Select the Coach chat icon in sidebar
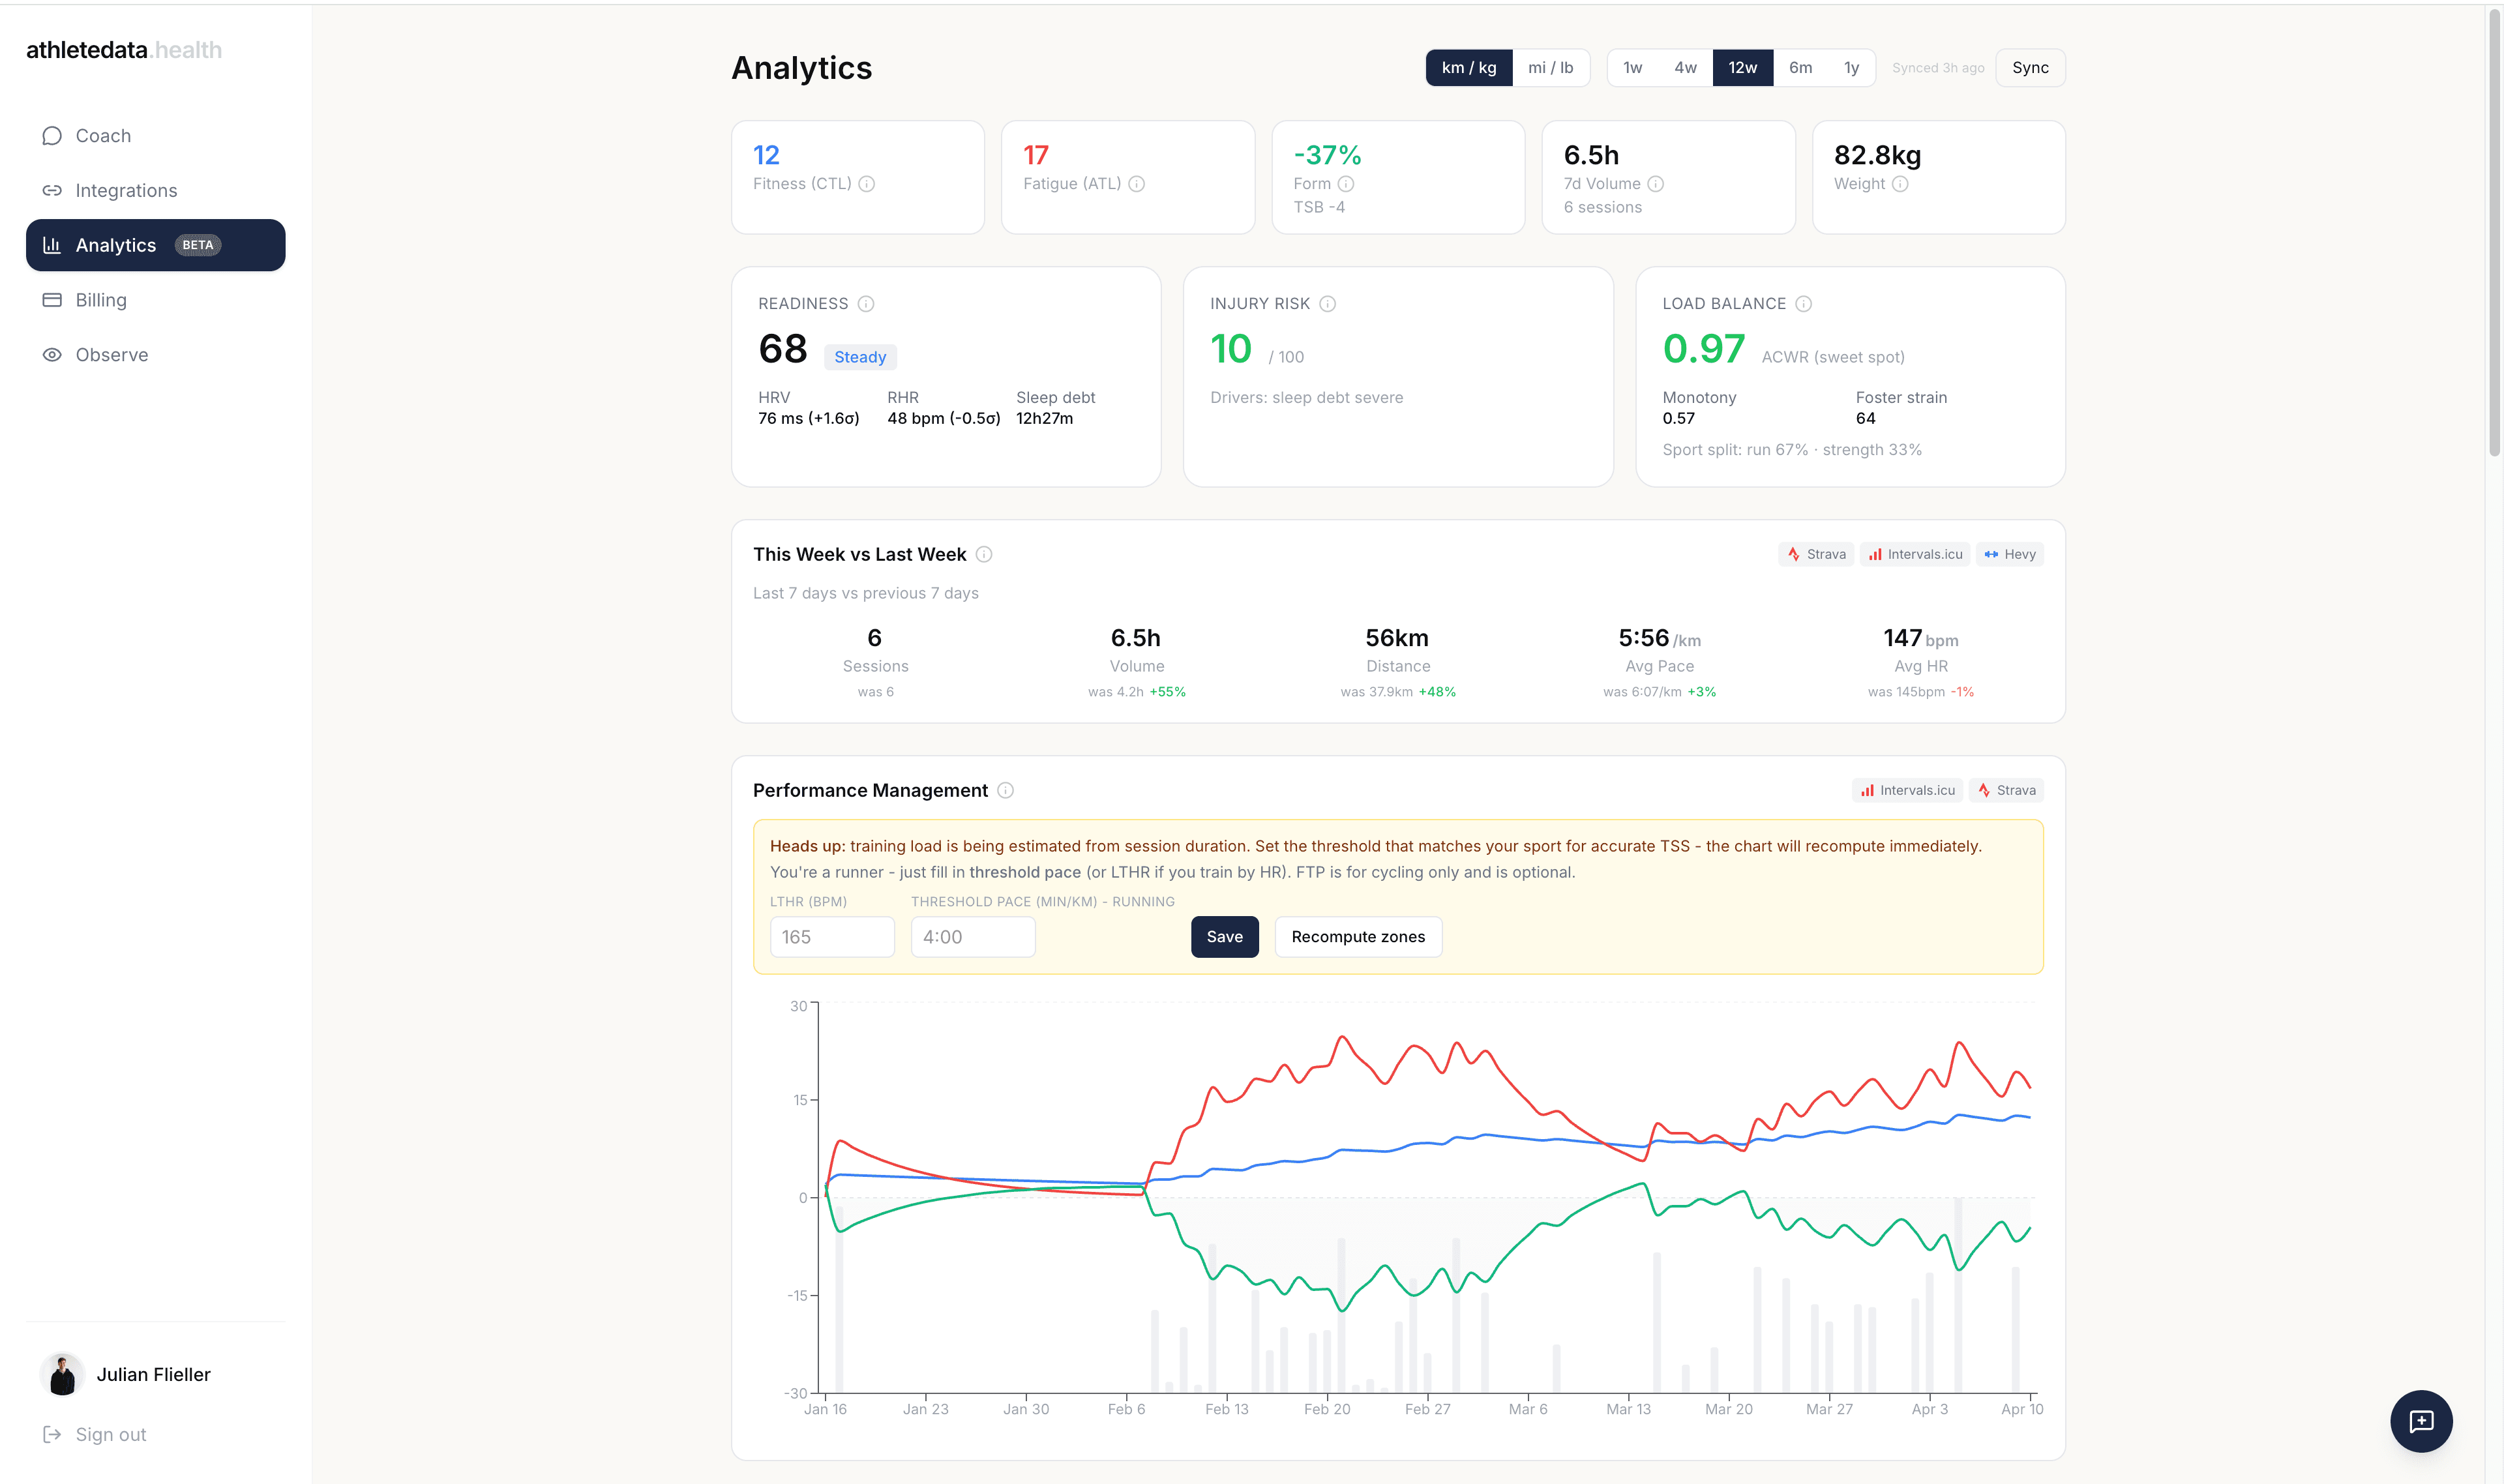The width and height of the screenshot is (2504, 1484). pos(52,135)
